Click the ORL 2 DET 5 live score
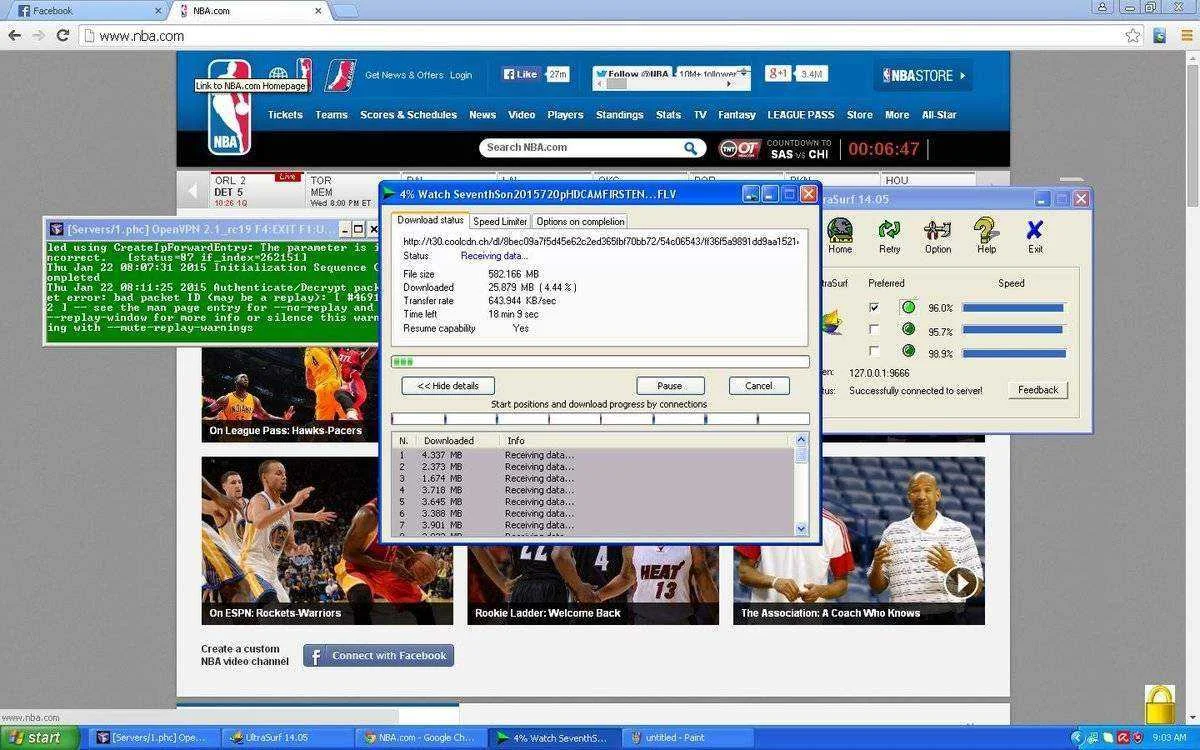 click(255, 192)
